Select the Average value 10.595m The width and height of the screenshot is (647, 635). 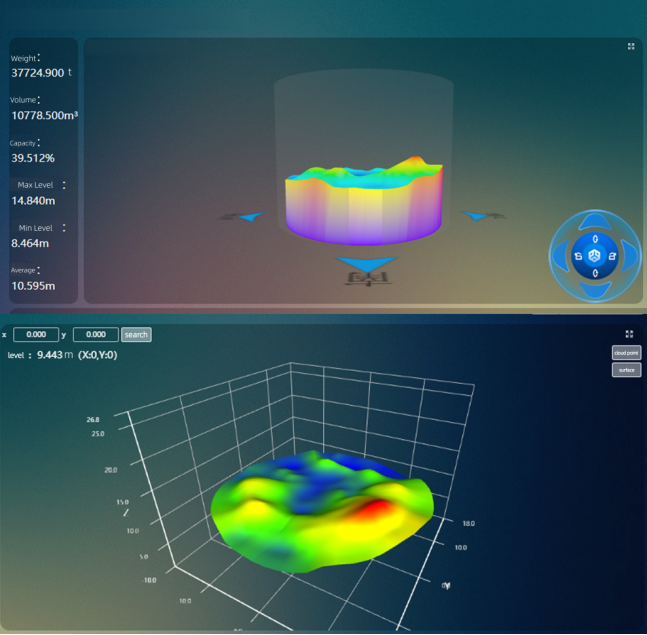pos(33,286)
